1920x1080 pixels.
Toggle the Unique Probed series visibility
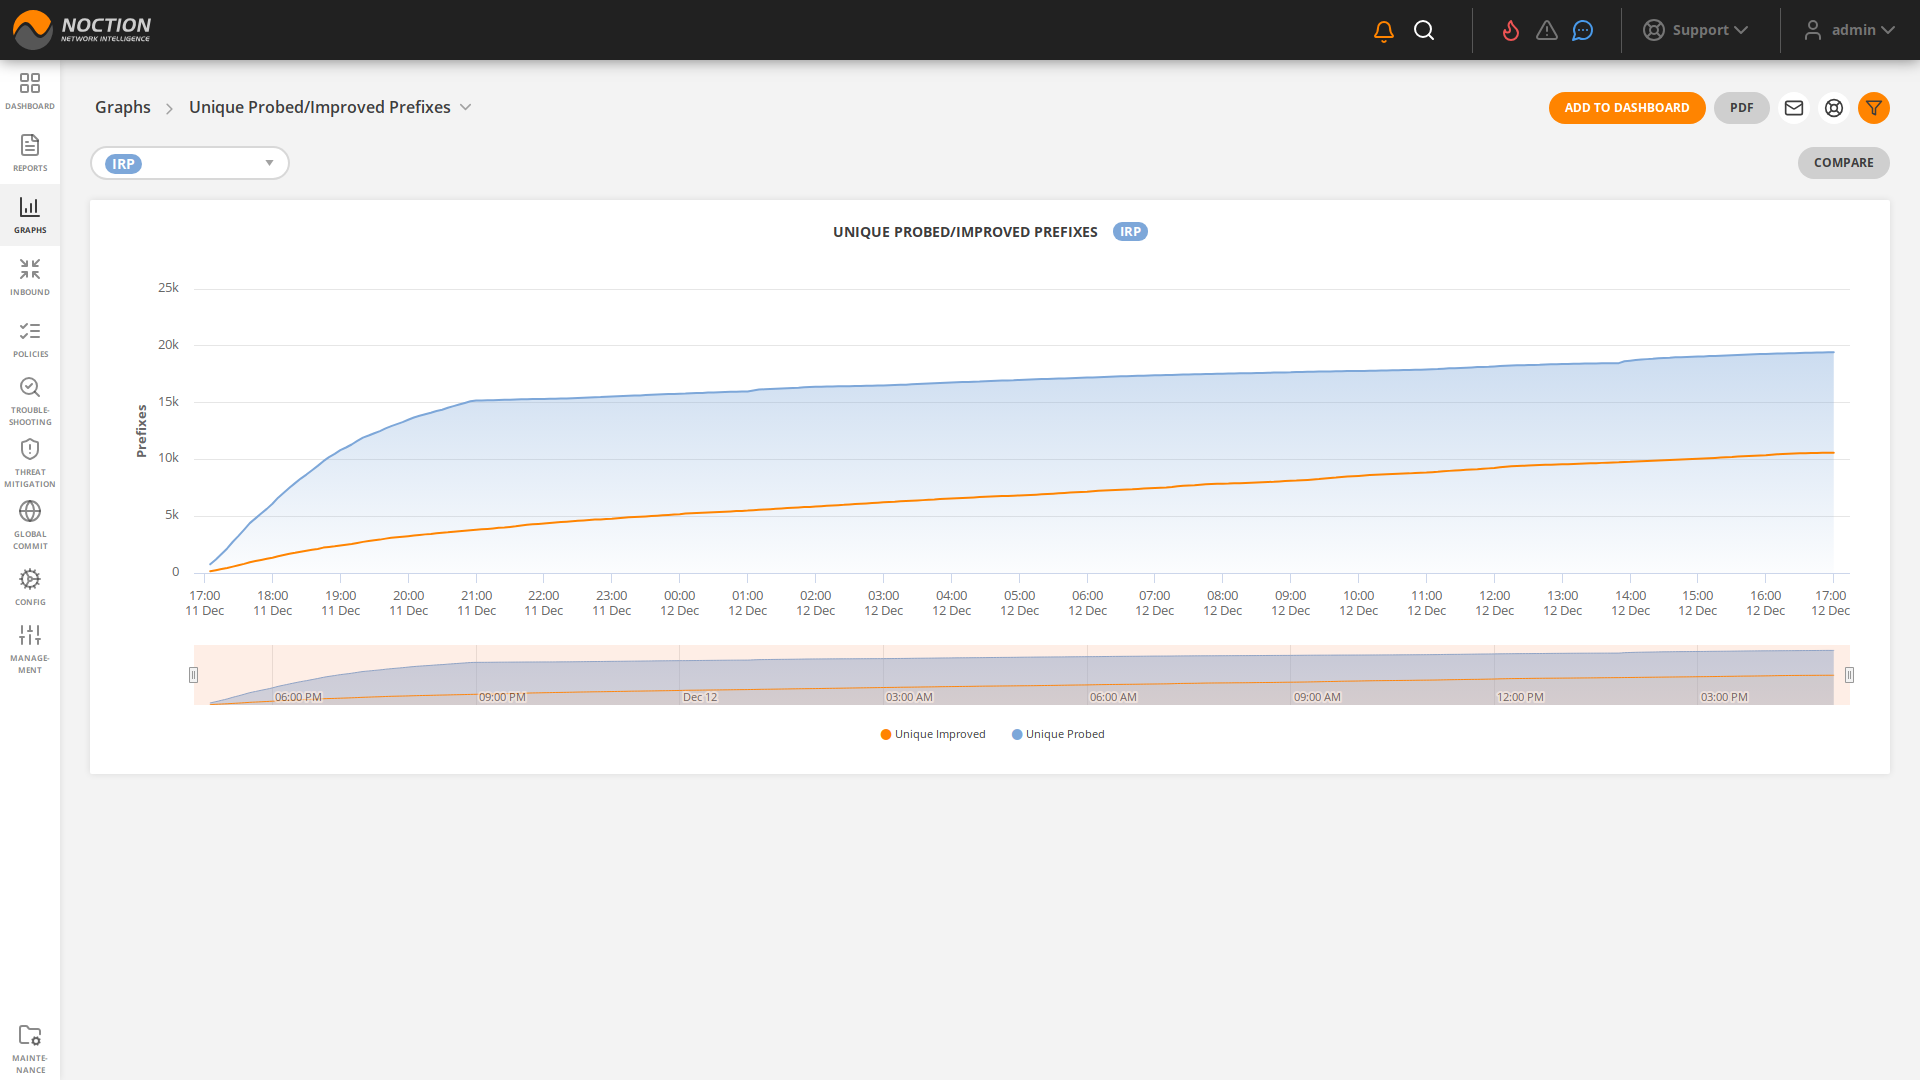[1057, 734]
